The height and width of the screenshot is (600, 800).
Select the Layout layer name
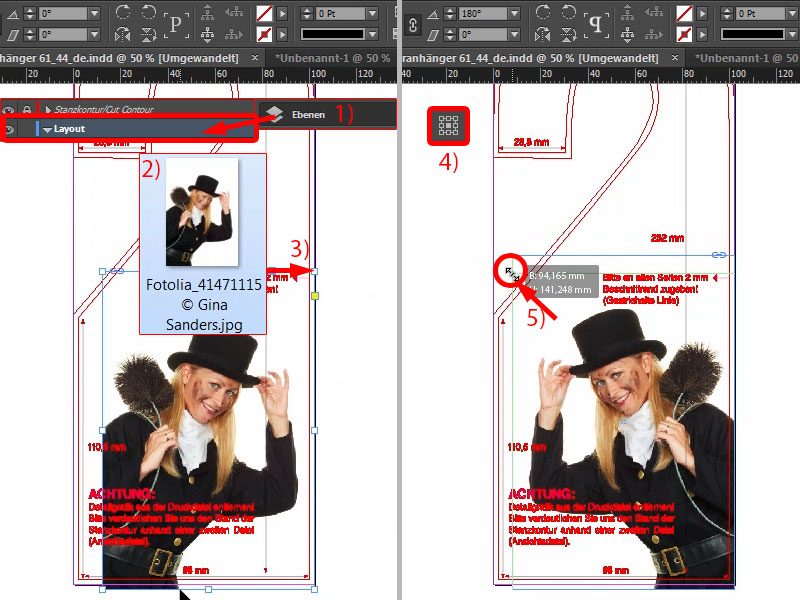click(69, 129)
